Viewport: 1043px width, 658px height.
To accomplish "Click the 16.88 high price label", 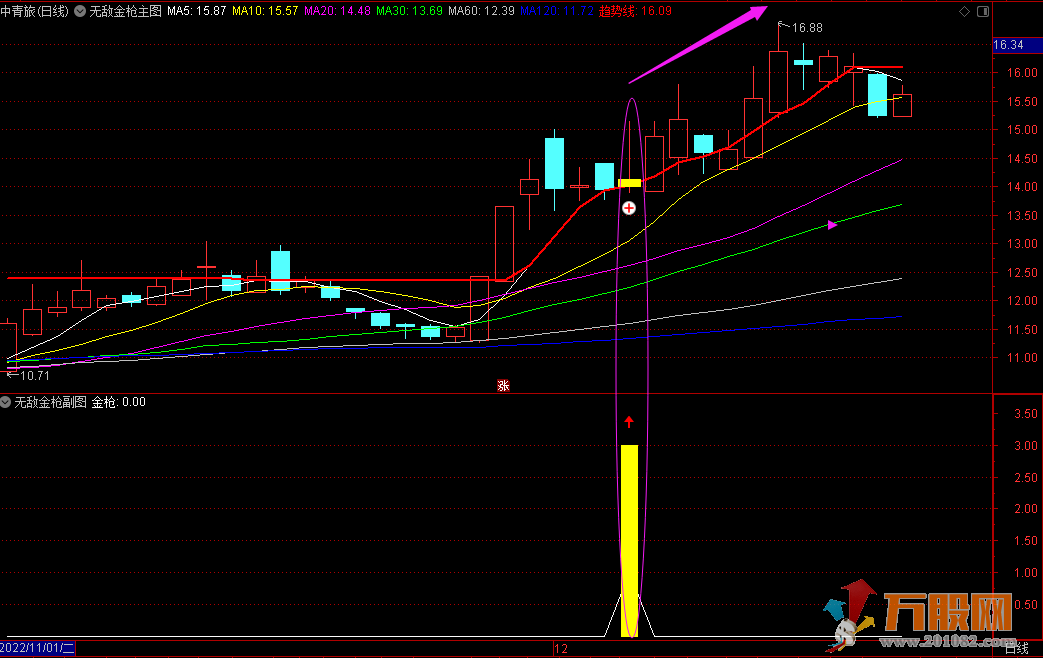I will pyautogui.click(x=807, y=28).
